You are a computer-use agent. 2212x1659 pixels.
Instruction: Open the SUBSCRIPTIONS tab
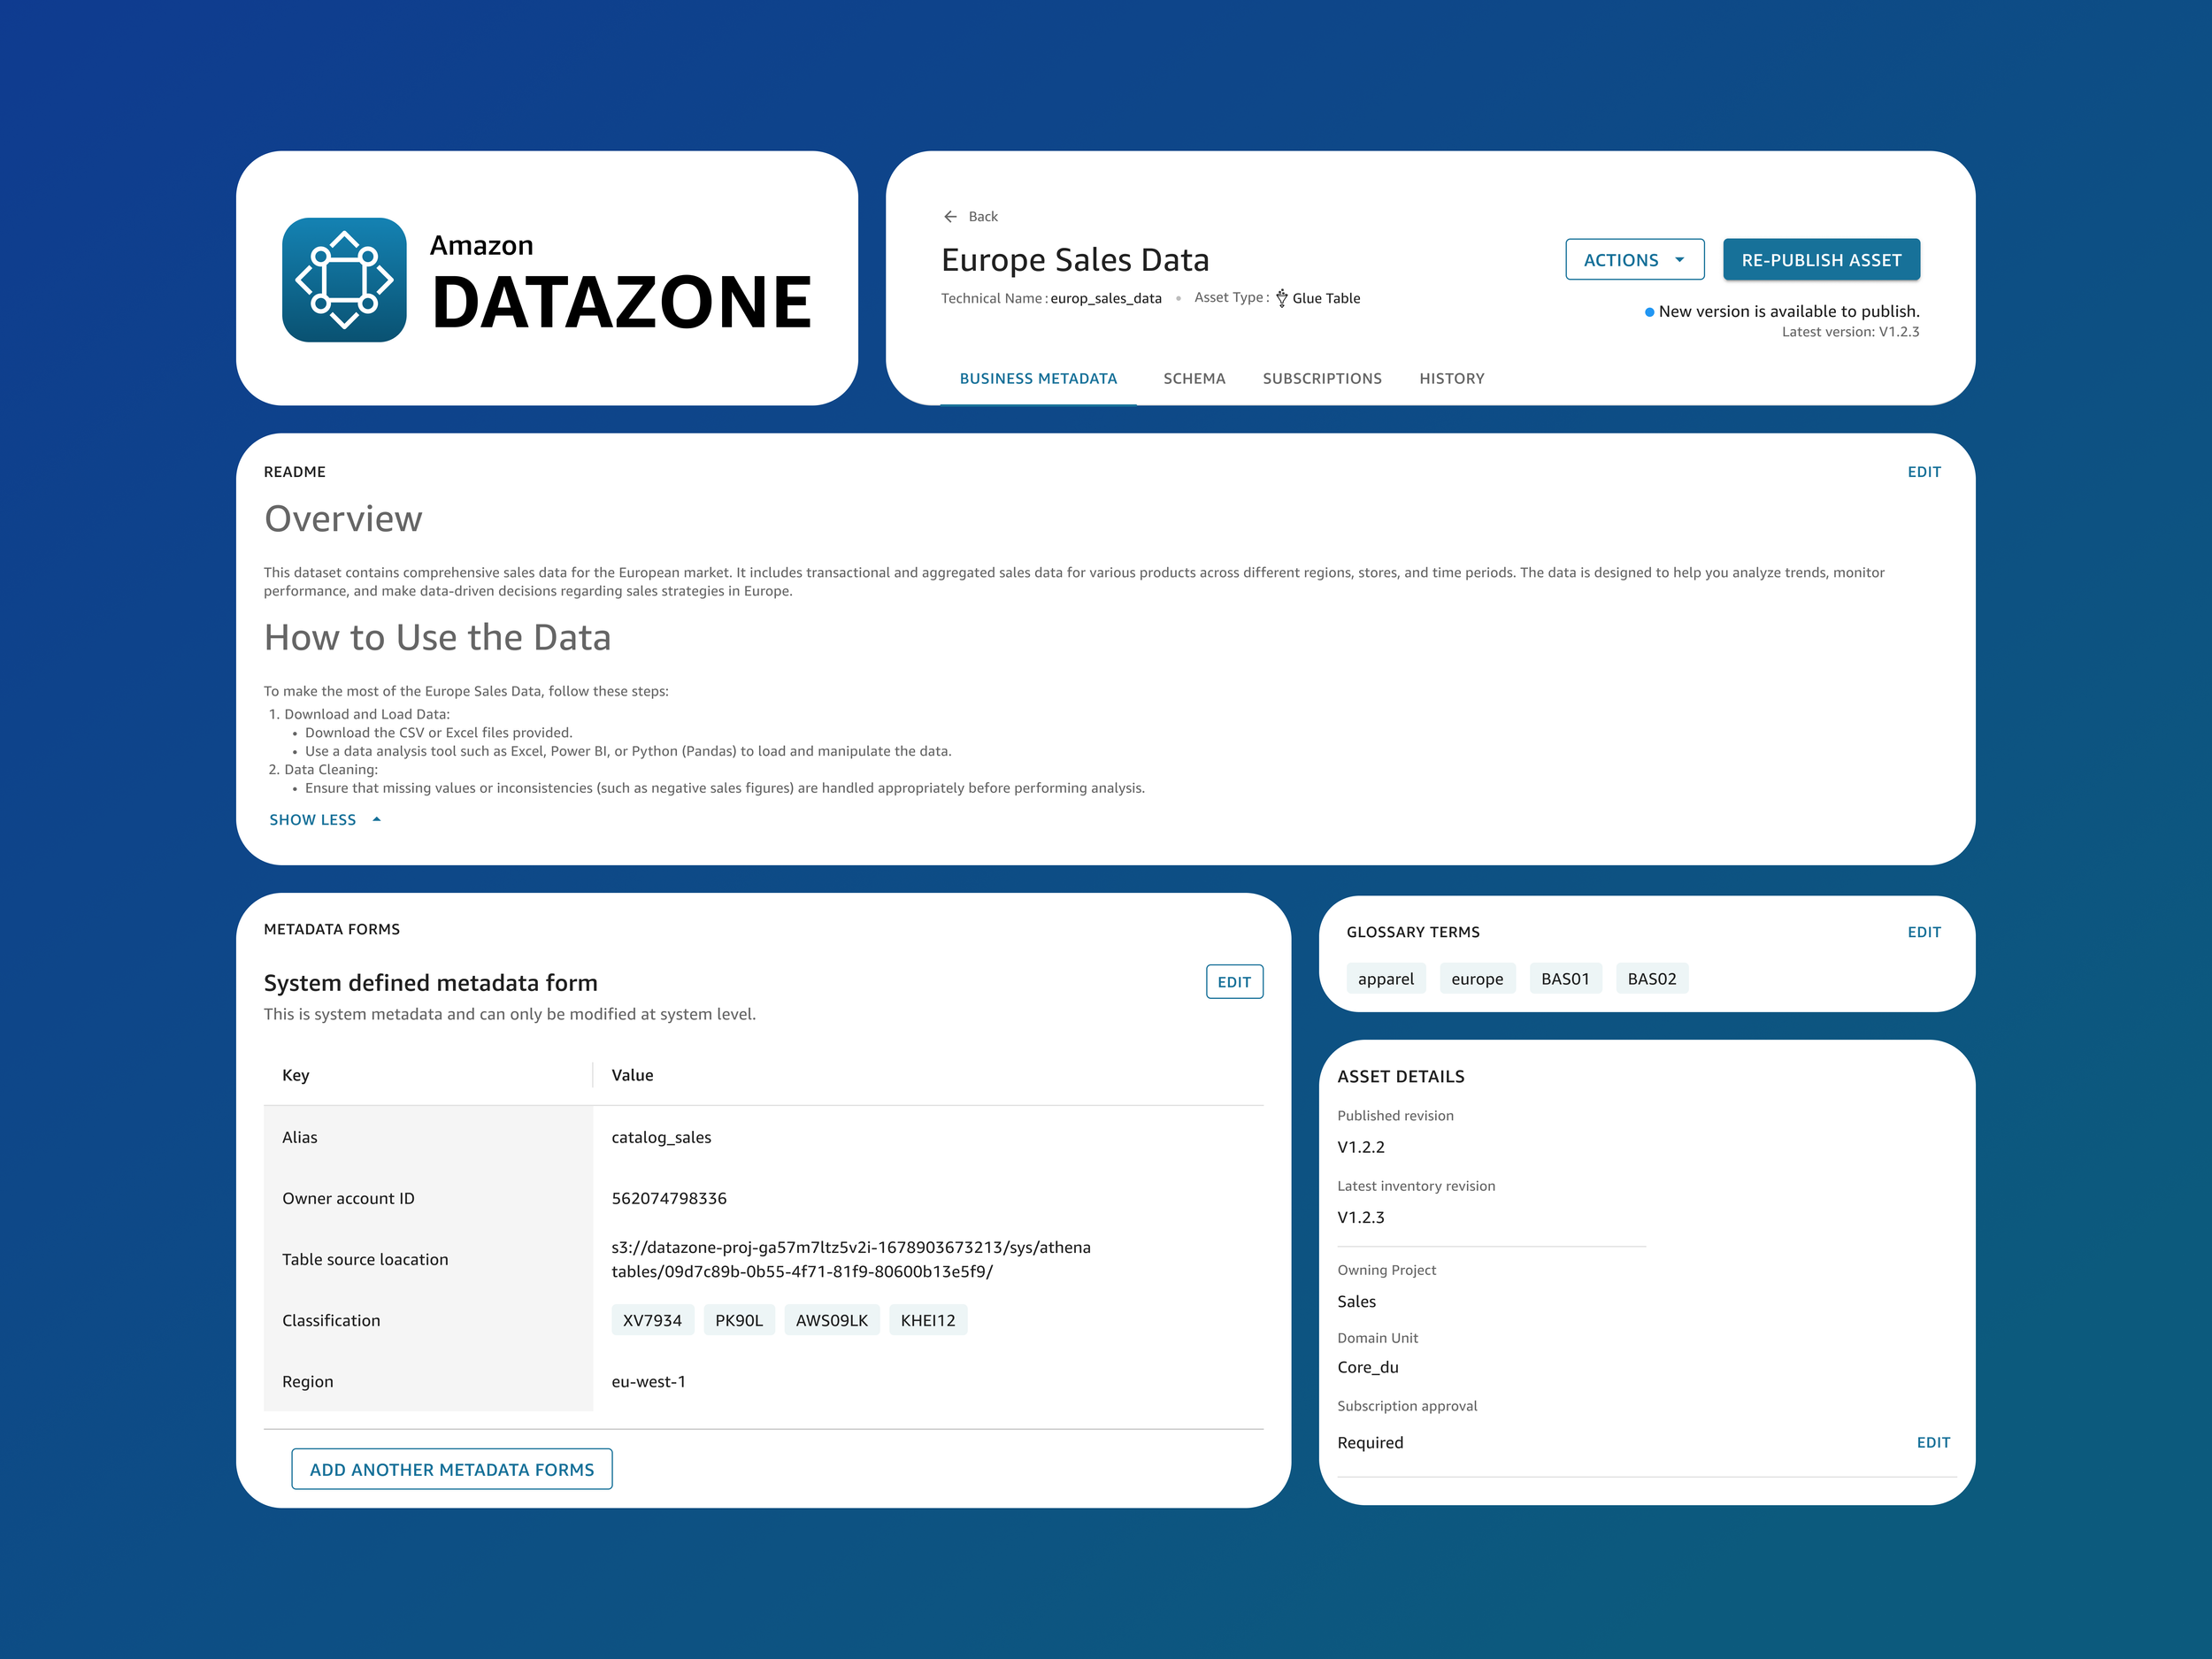point(1322,379)
